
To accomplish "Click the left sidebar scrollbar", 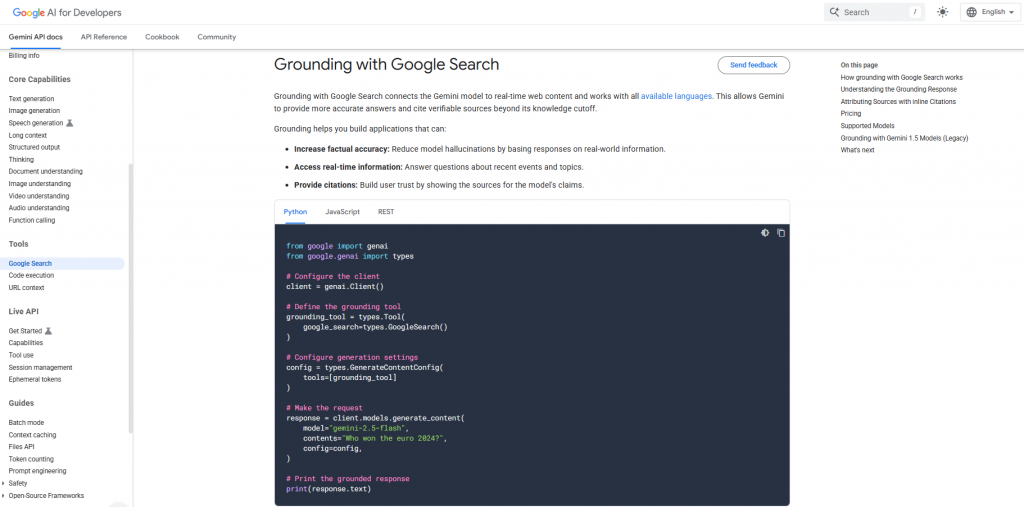I will 130,300.
